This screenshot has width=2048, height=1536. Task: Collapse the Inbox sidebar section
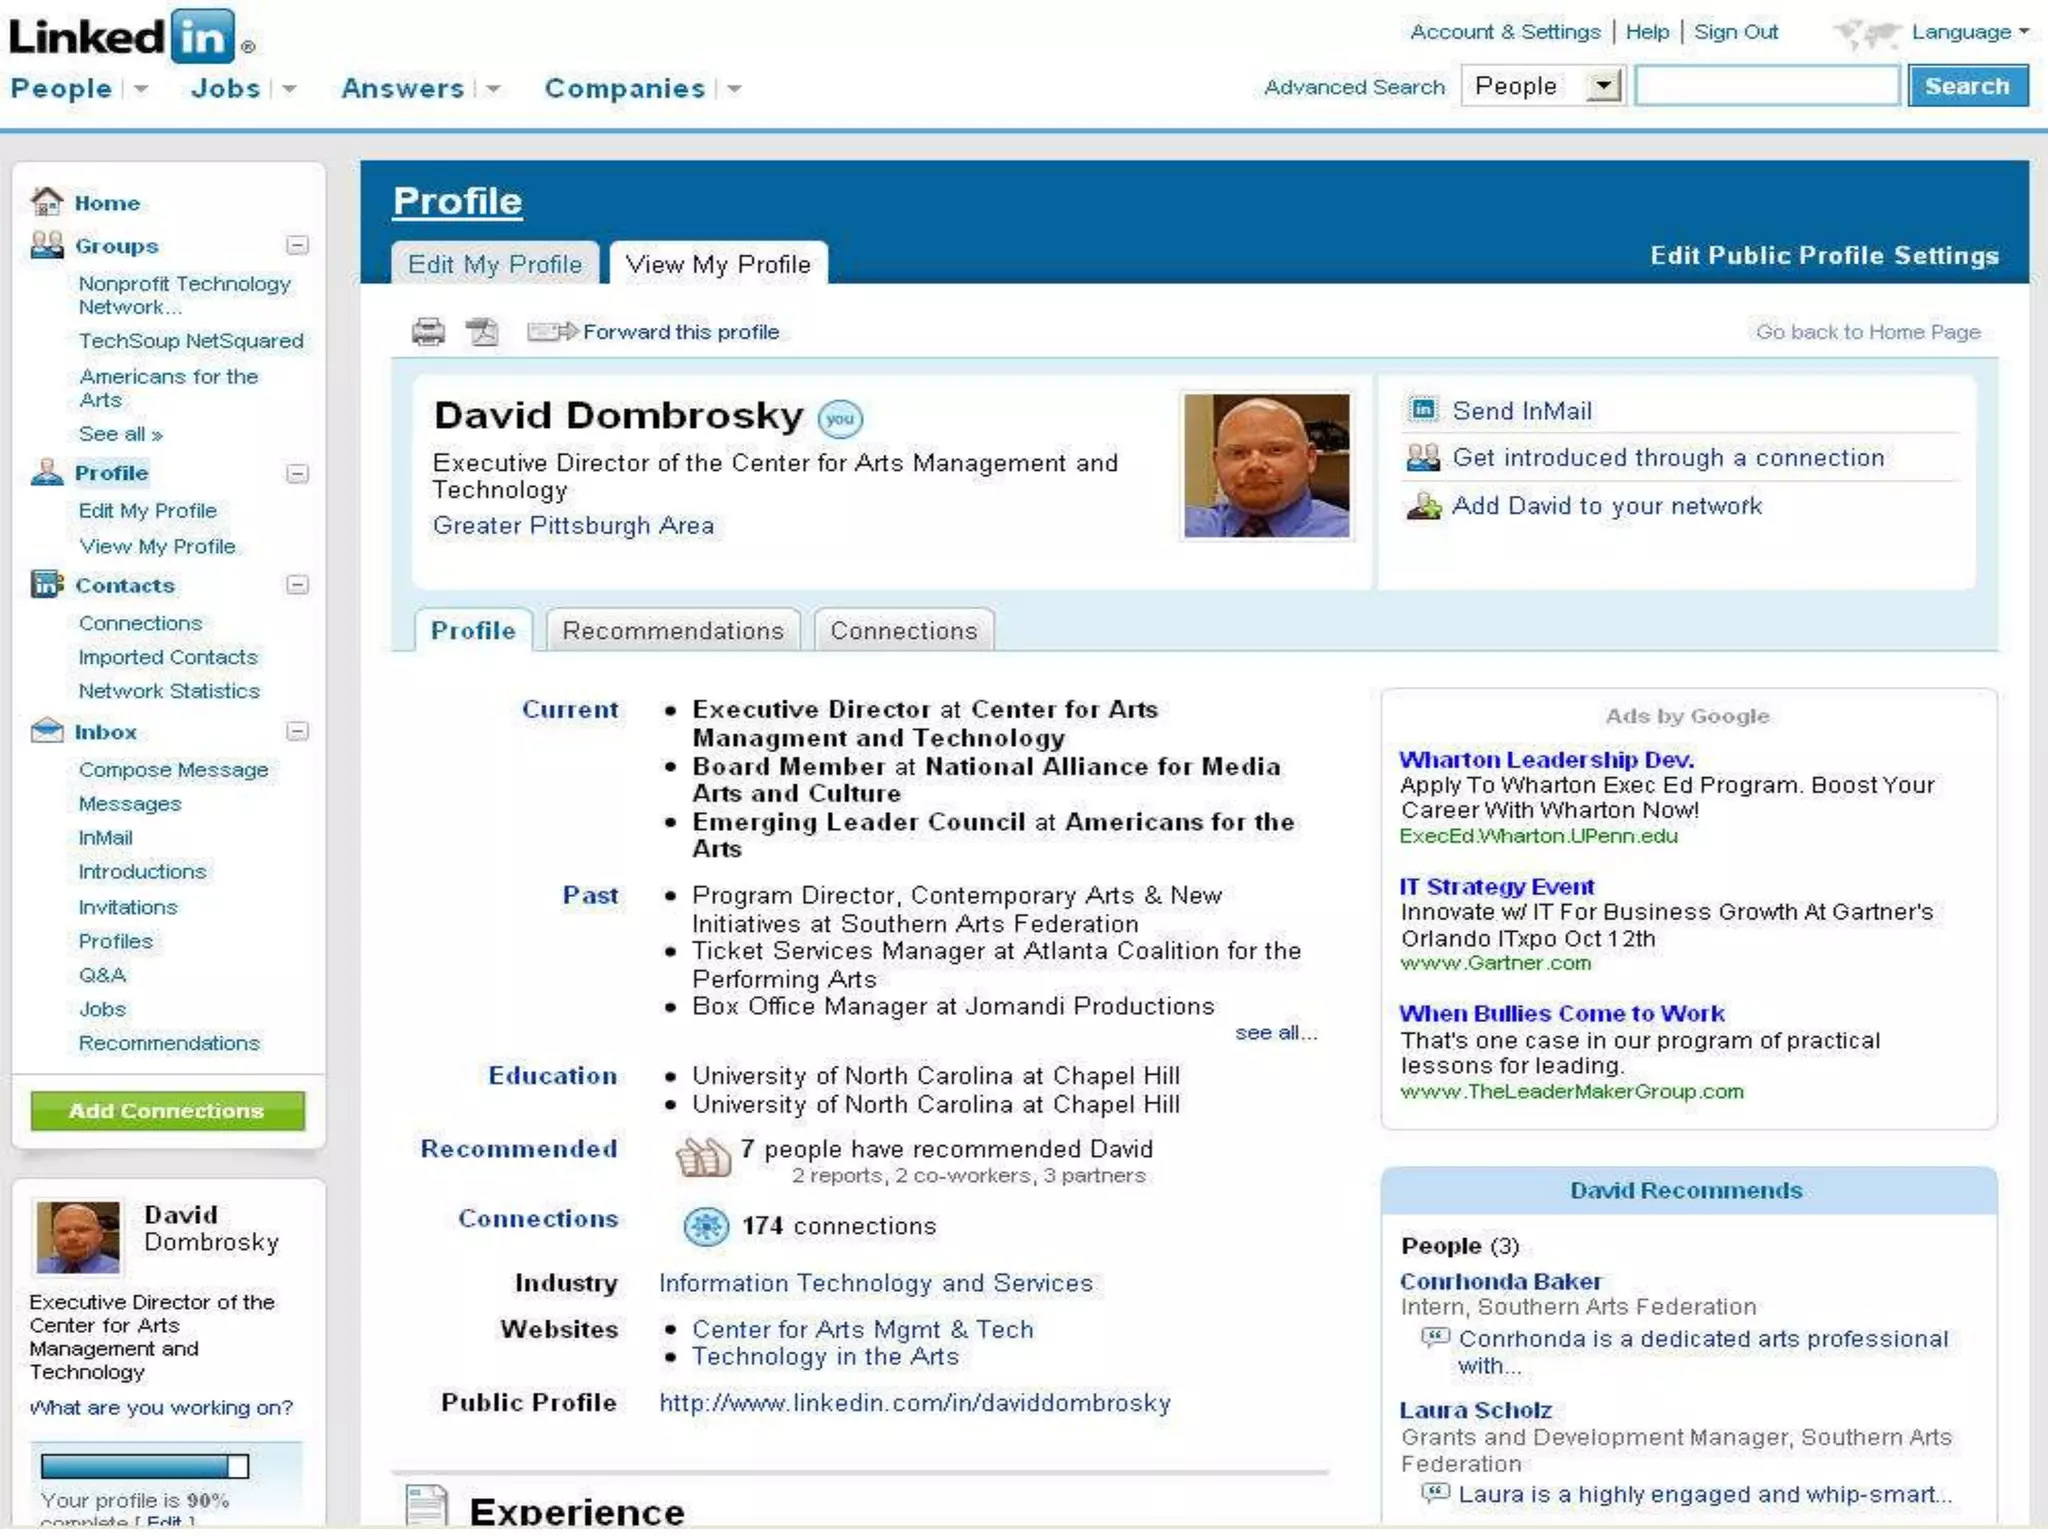pyautogui.click(x=297, y=731)
